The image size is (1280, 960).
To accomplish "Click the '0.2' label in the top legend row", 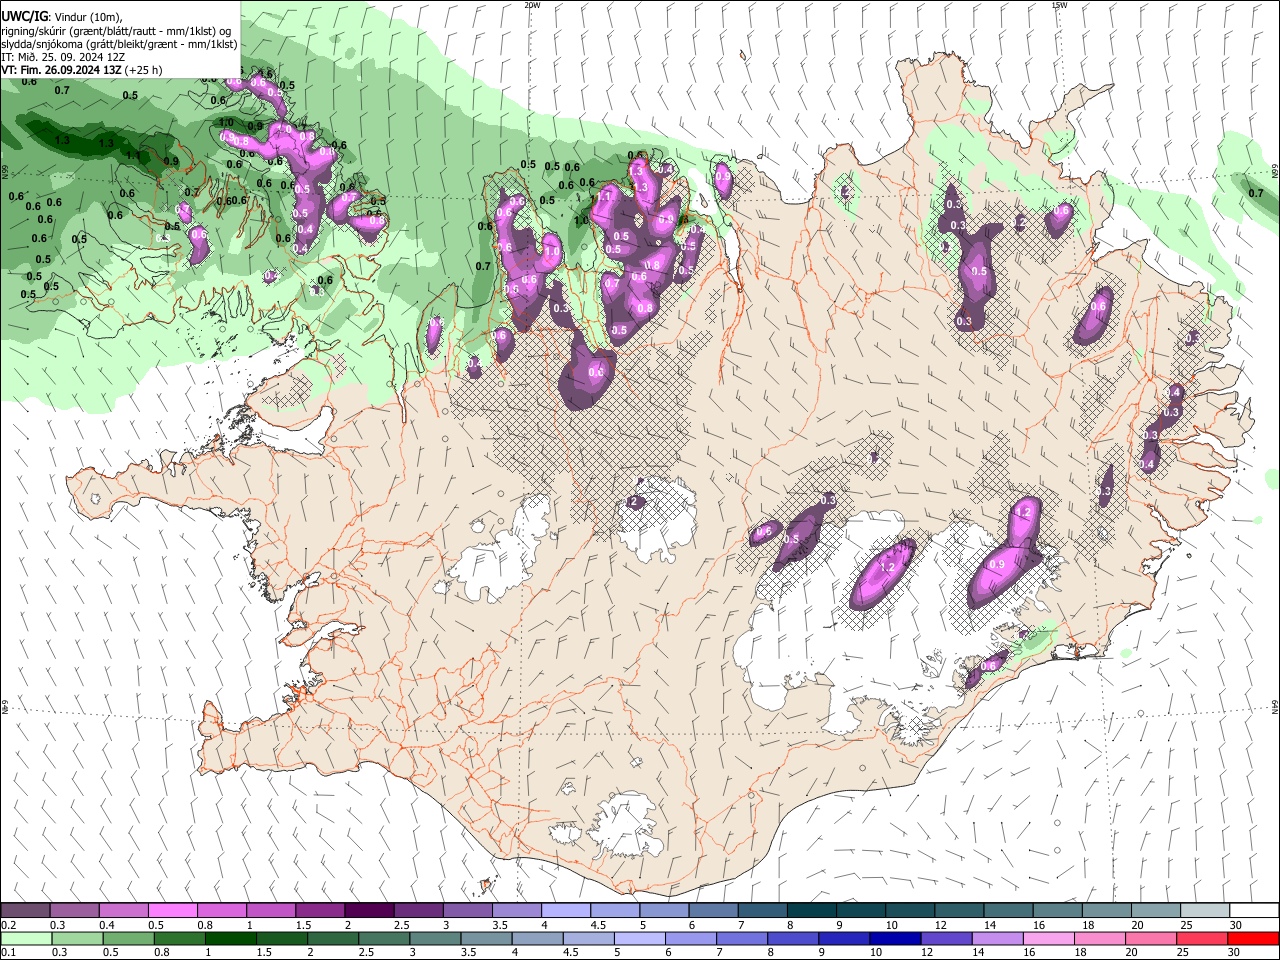I will tap(8, 925).
